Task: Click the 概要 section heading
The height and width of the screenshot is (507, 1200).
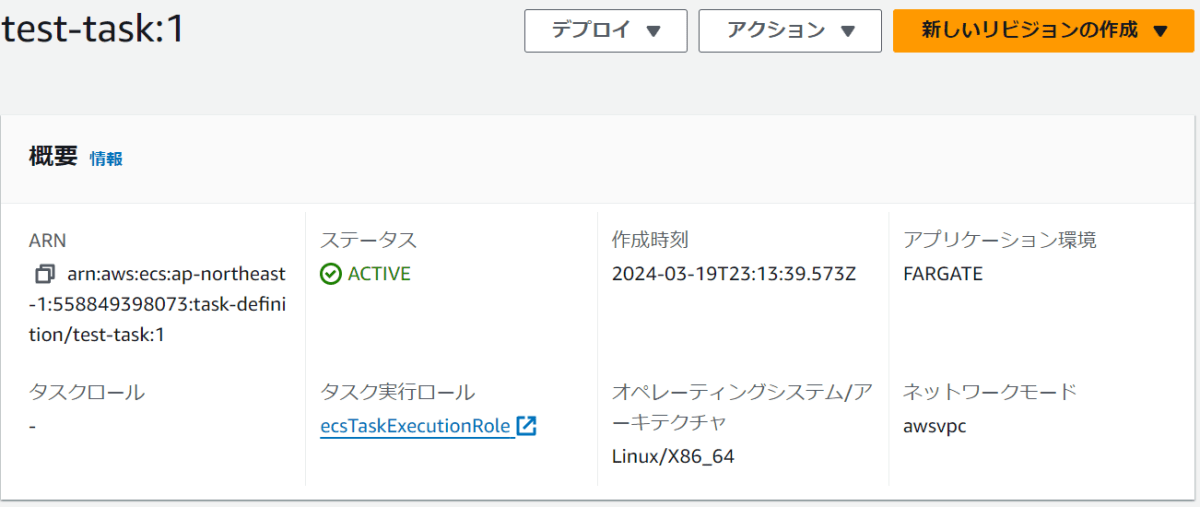Action: 53,157
